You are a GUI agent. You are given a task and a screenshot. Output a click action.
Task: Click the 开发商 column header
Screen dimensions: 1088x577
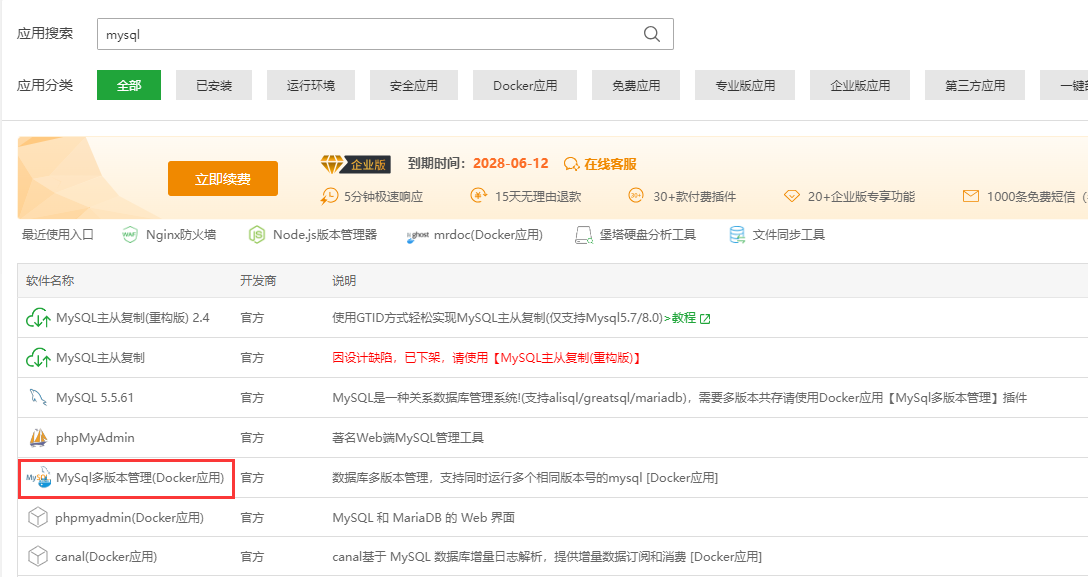[x=258, y=280]
